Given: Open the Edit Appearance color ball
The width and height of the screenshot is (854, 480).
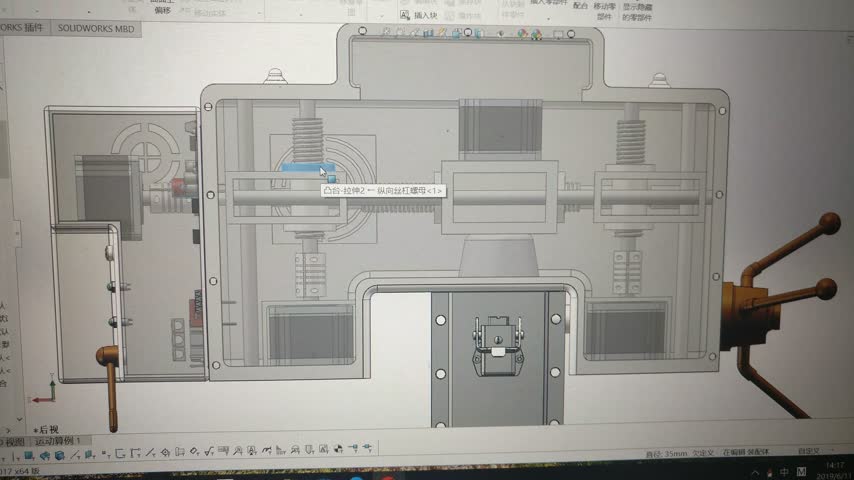Looking at the screenshot, I should click(521, 34).
